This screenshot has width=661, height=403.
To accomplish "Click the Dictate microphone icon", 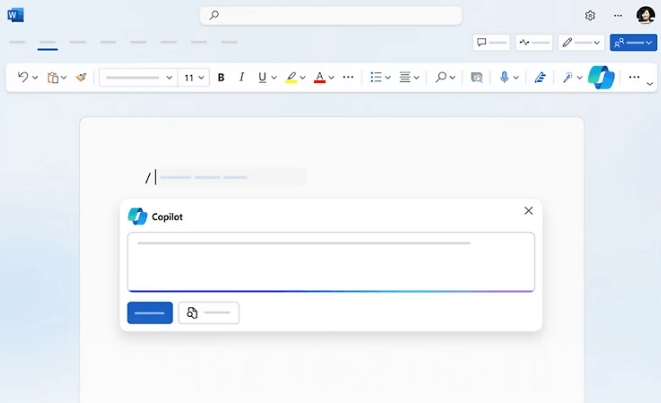I will tap(504, 77).
